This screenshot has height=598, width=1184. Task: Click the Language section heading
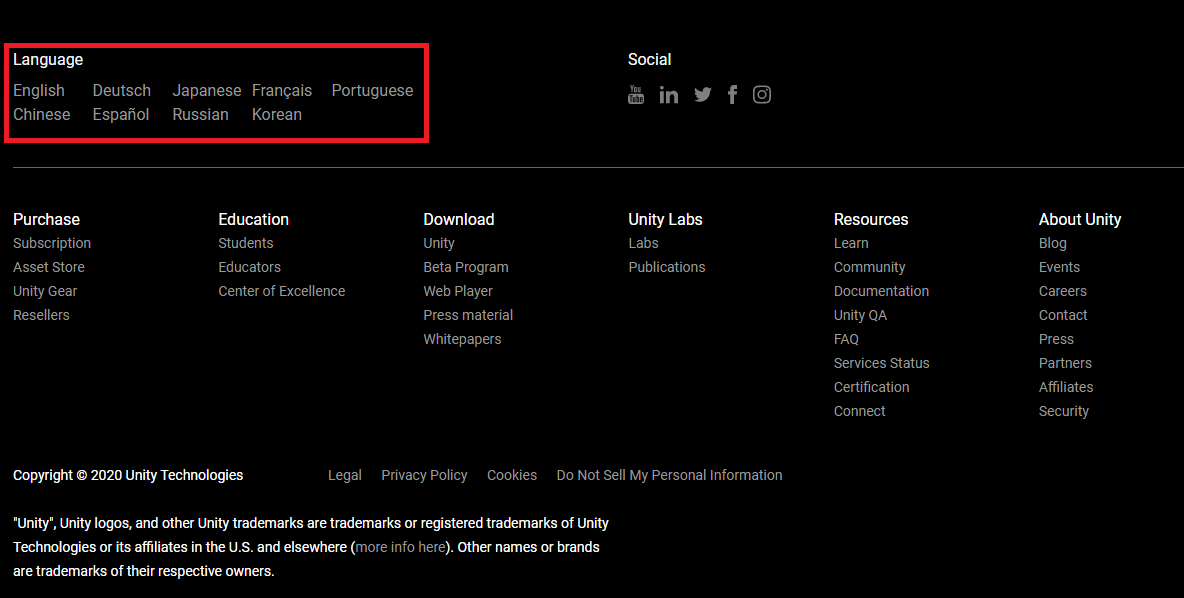point(48,60)
